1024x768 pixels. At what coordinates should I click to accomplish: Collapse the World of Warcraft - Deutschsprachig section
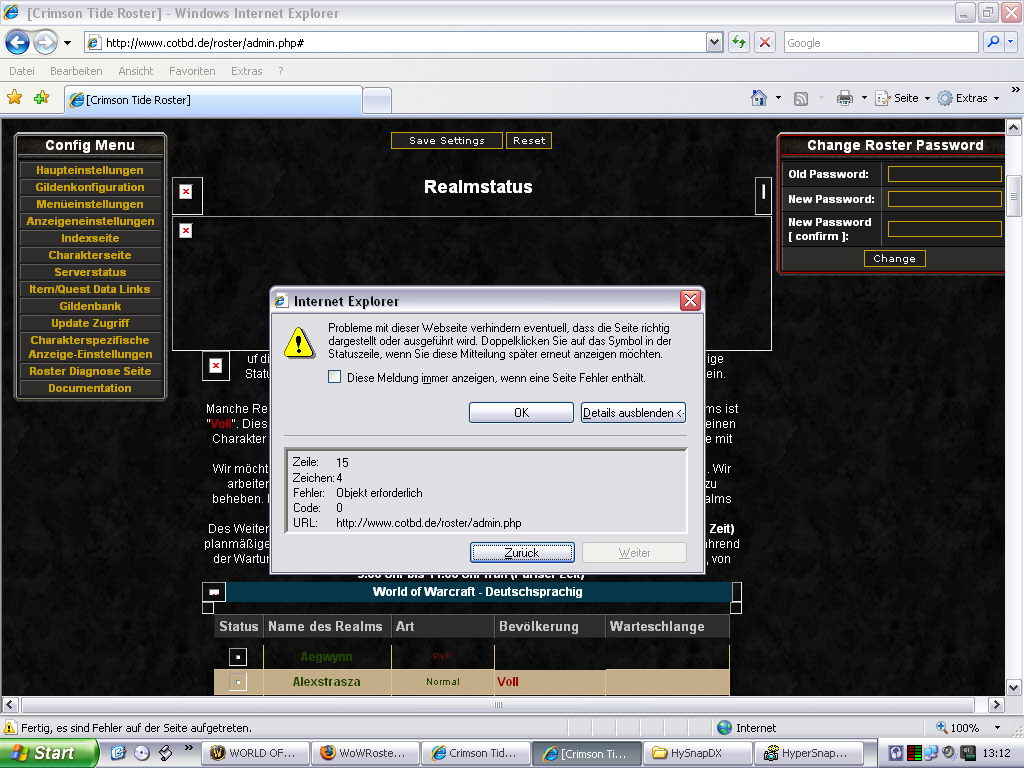tap(214, 592)
